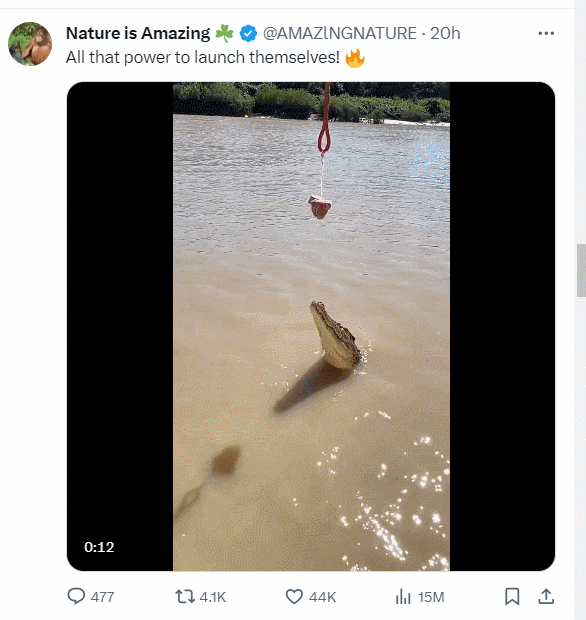Click the 0:12 video duration label

99,547
